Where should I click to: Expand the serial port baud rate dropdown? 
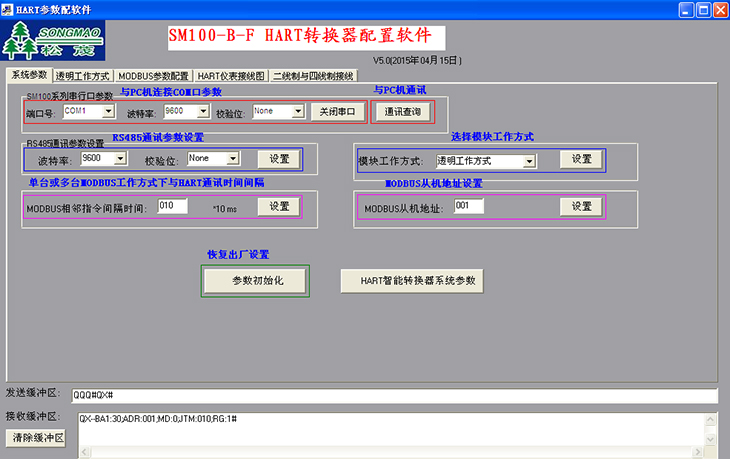click(203, 111)
